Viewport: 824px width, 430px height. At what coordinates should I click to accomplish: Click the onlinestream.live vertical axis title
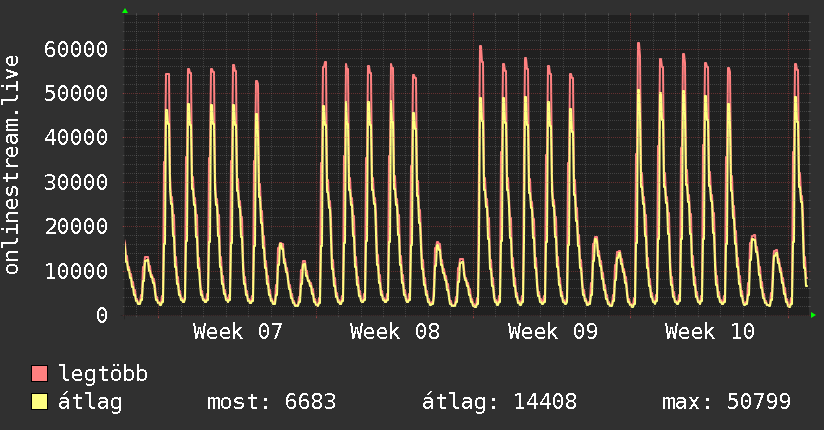(12, 165)
